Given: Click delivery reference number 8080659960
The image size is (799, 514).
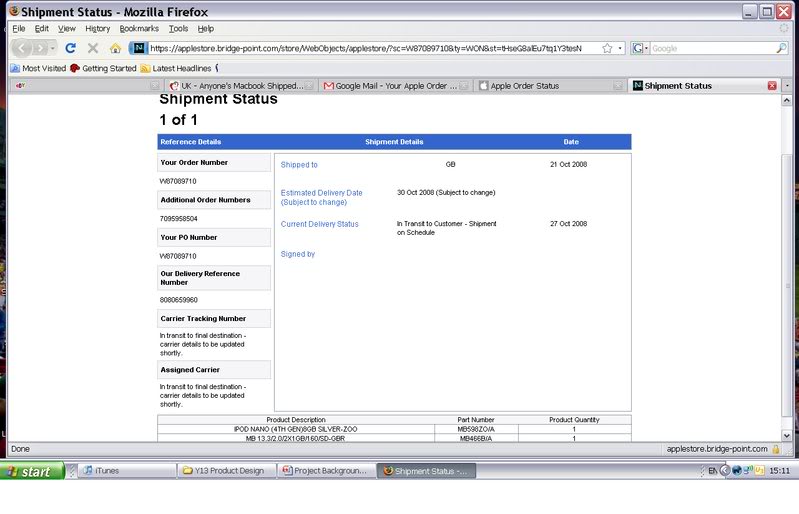Looking at the screenshot, I should click(x=178, y=300).
